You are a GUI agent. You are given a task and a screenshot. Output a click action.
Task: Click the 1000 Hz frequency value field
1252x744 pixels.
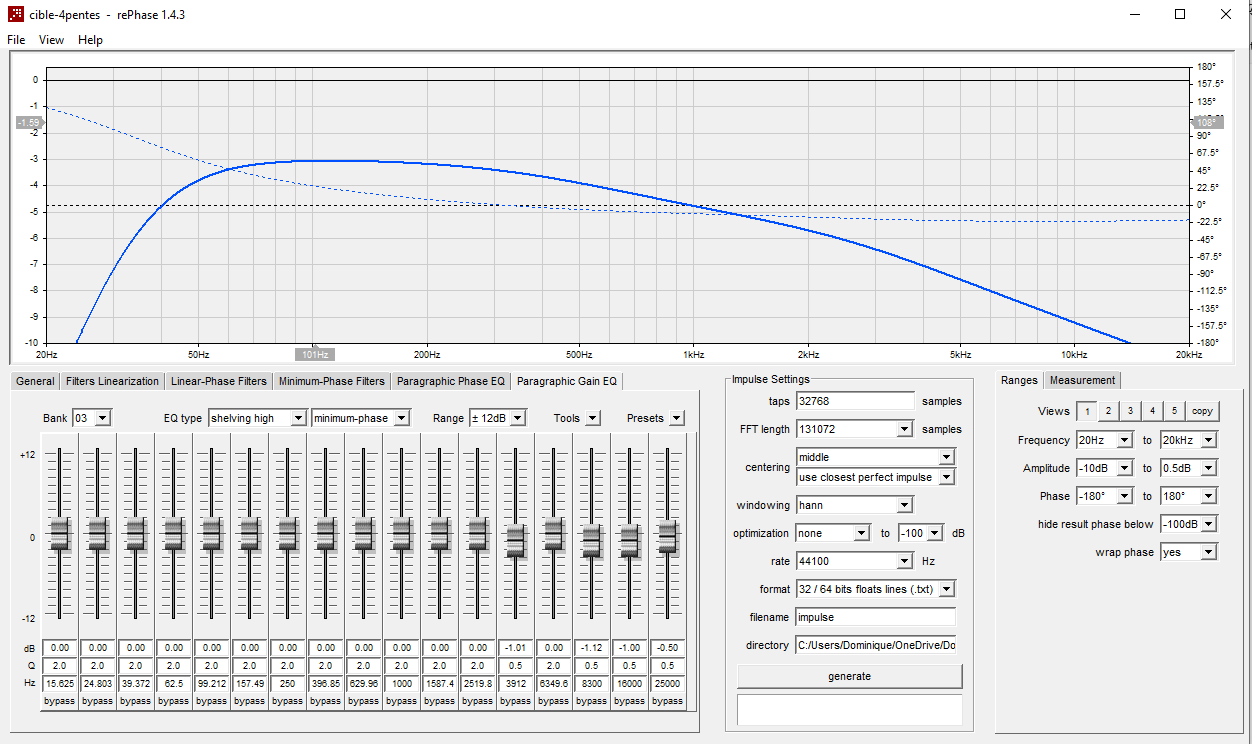click(401, 683)
